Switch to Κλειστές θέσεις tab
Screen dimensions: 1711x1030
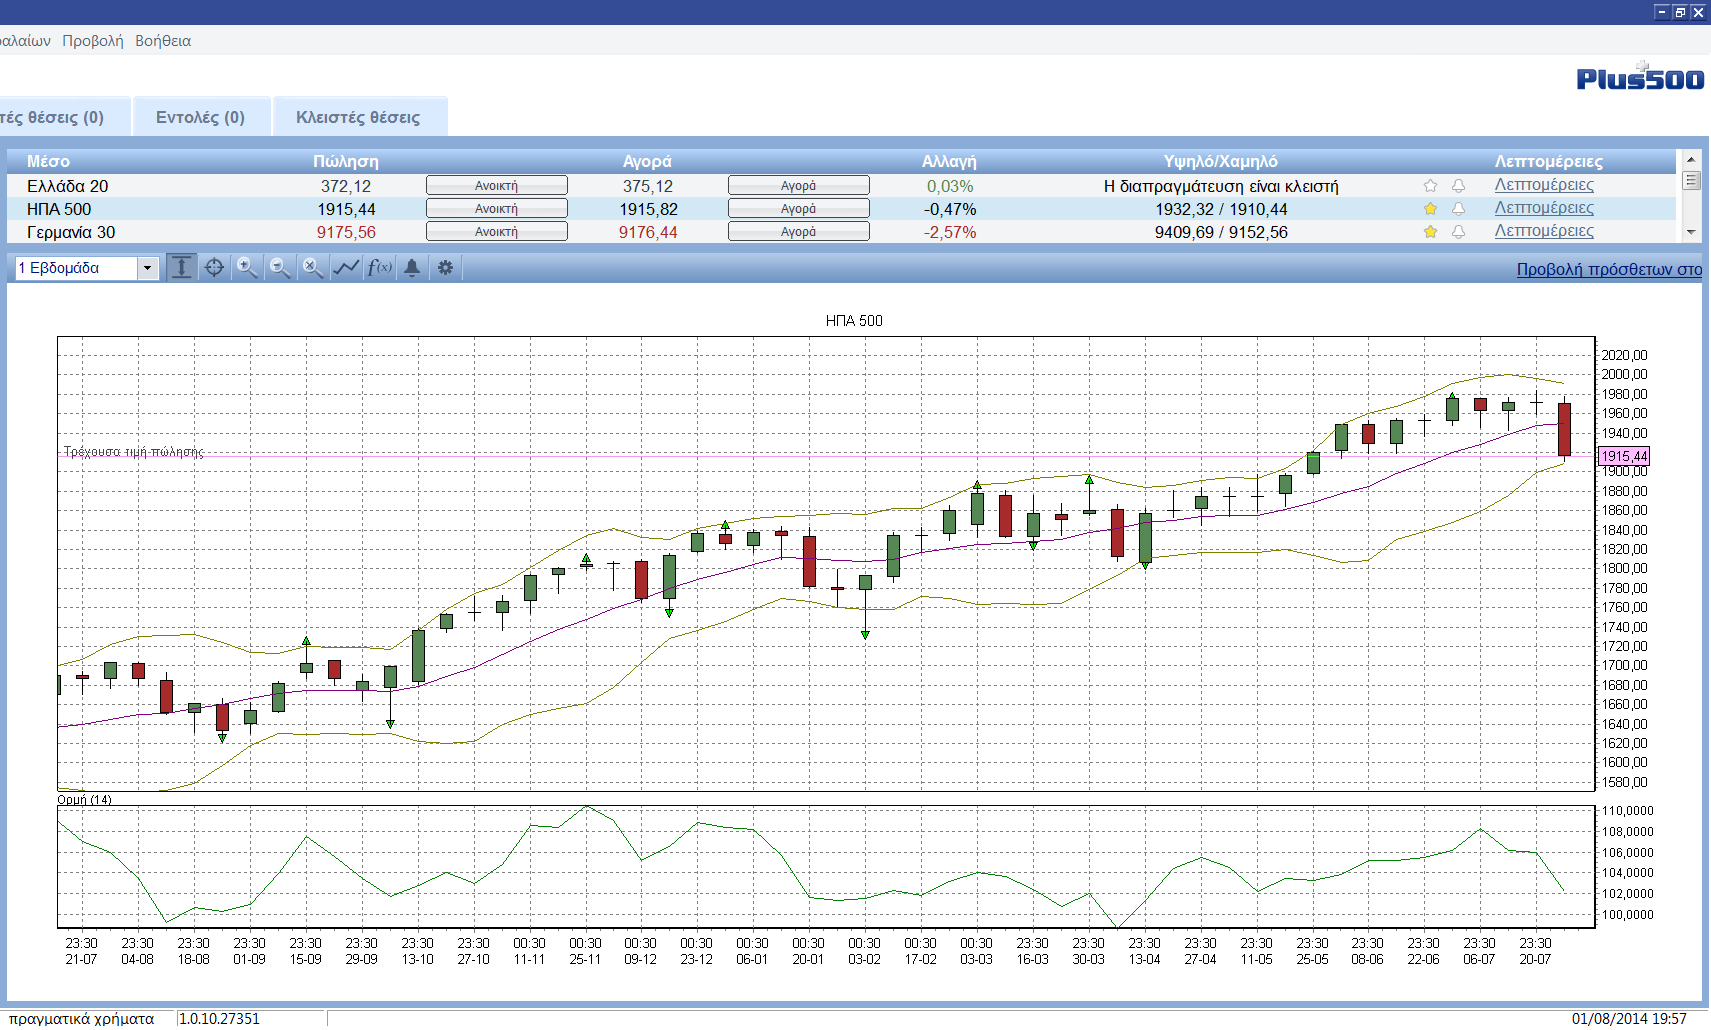pos(358,117)
